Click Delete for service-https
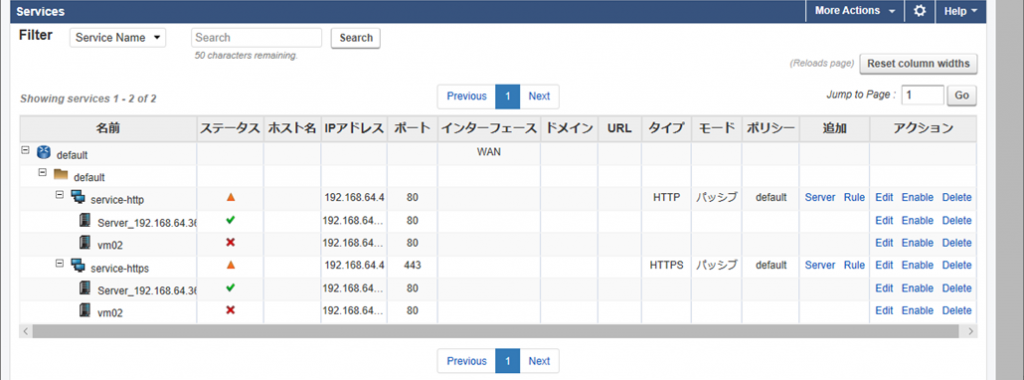 [x=957, y=265]
